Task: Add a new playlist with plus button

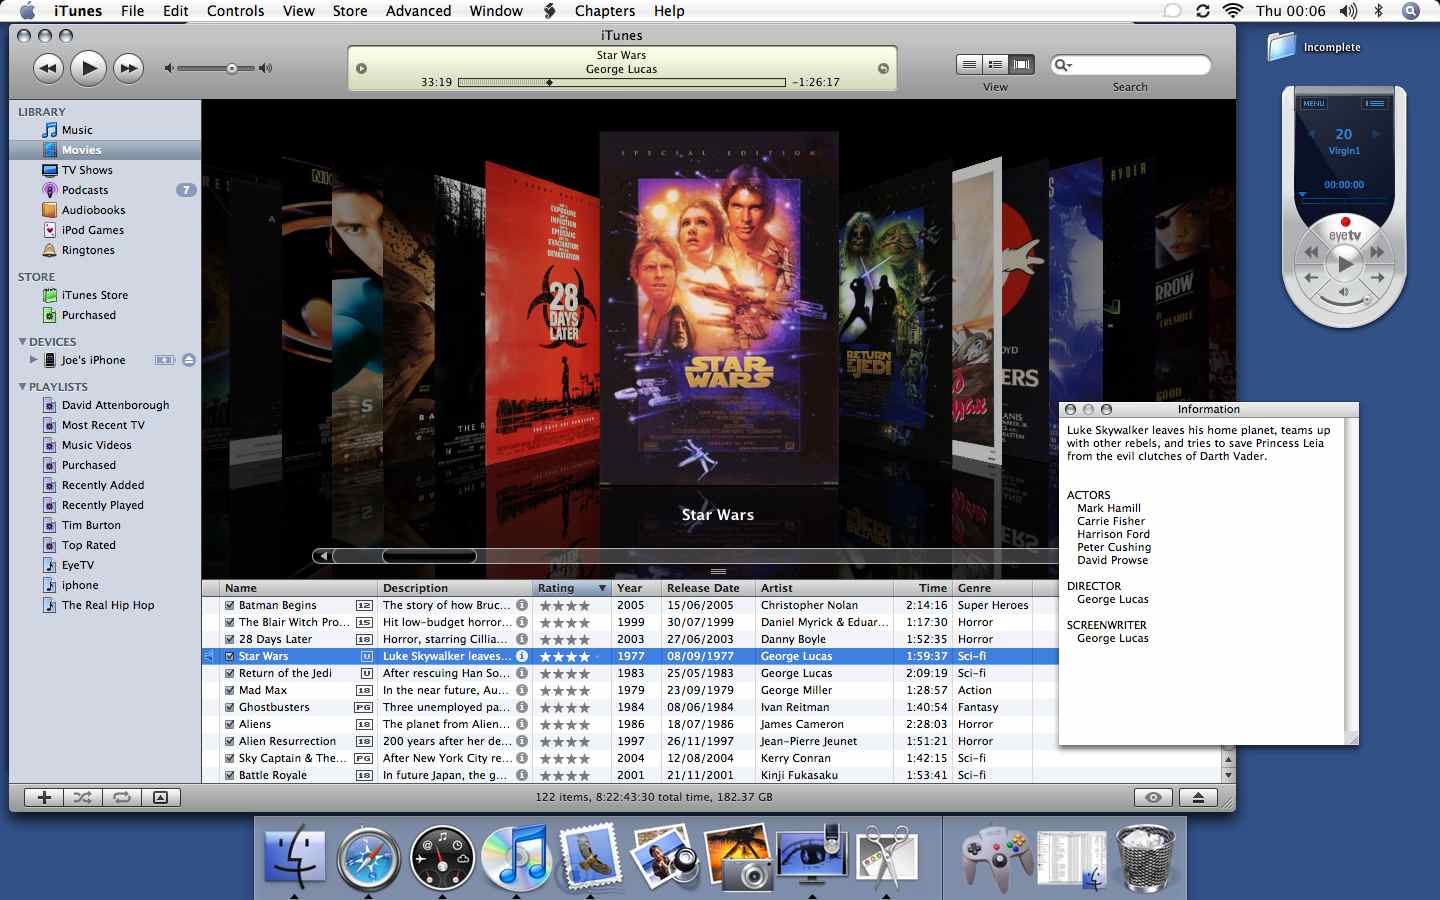Action: point(44,797)
